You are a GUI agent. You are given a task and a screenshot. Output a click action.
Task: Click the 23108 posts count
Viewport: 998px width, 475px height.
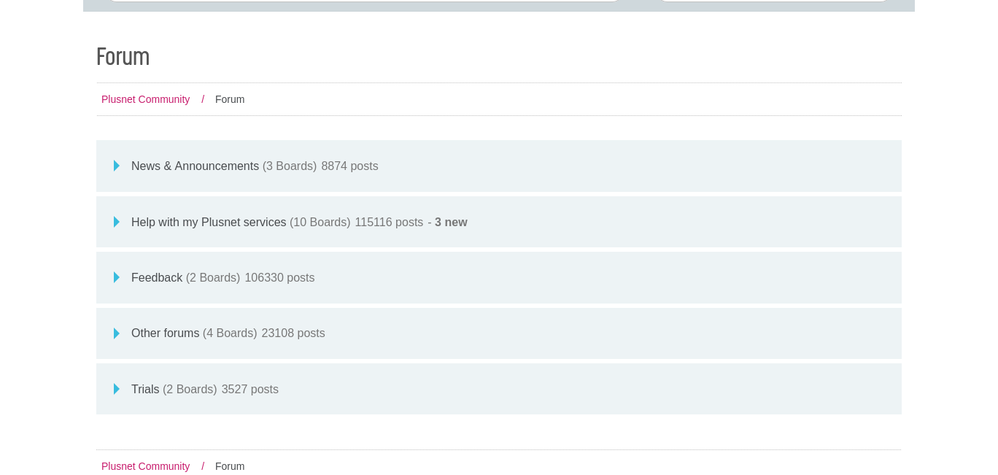pyautogui.click(x=293, y=334)
